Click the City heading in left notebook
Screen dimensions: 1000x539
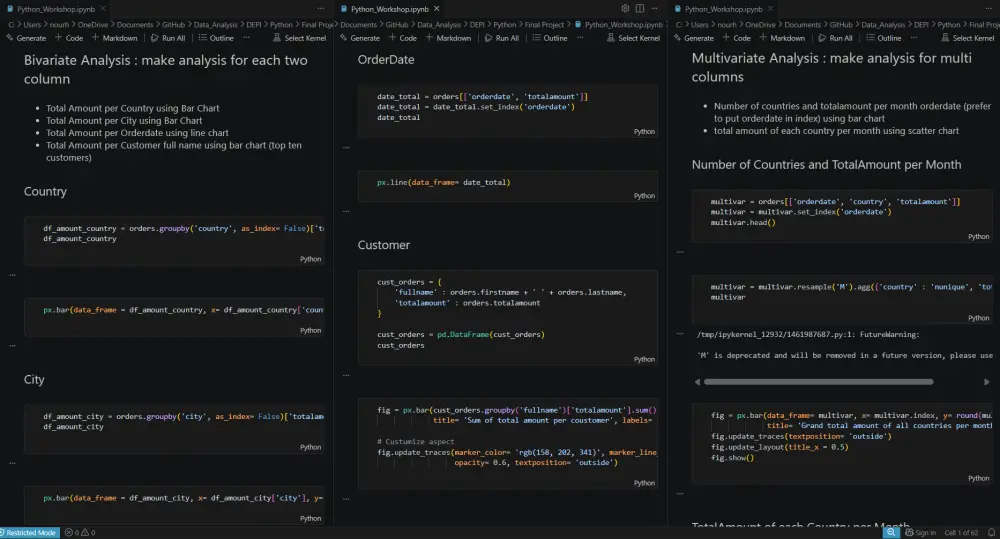point(34,380)
